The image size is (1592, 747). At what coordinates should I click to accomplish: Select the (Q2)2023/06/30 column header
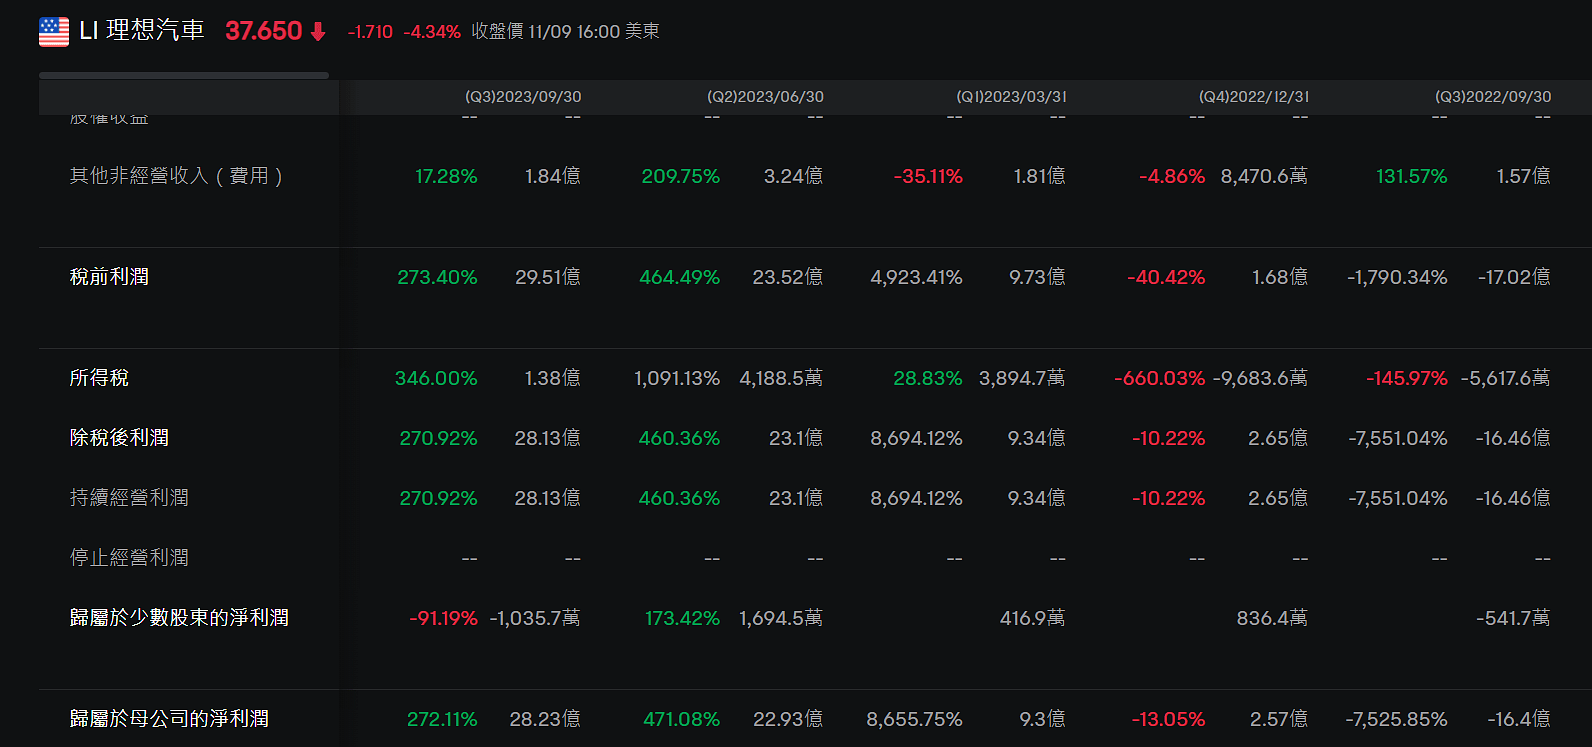(x=765, y=97)
